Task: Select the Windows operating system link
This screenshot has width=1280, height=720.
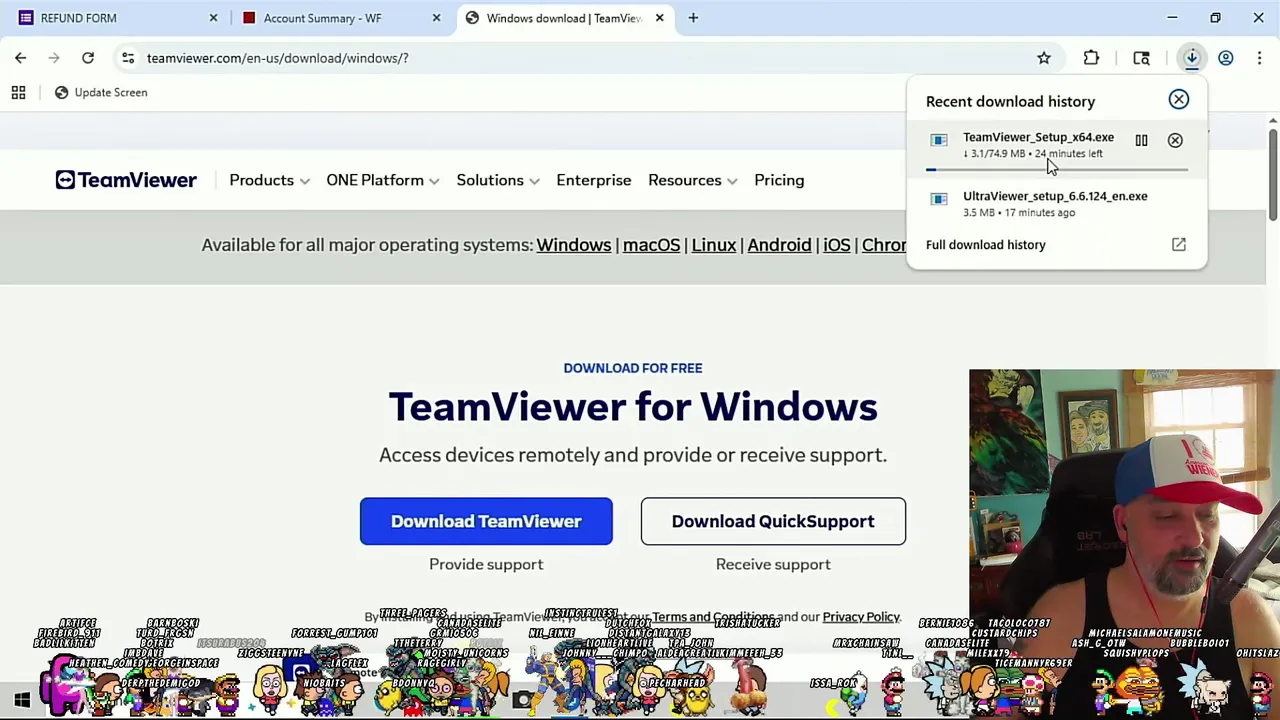Action: click(x=573, y=245)
